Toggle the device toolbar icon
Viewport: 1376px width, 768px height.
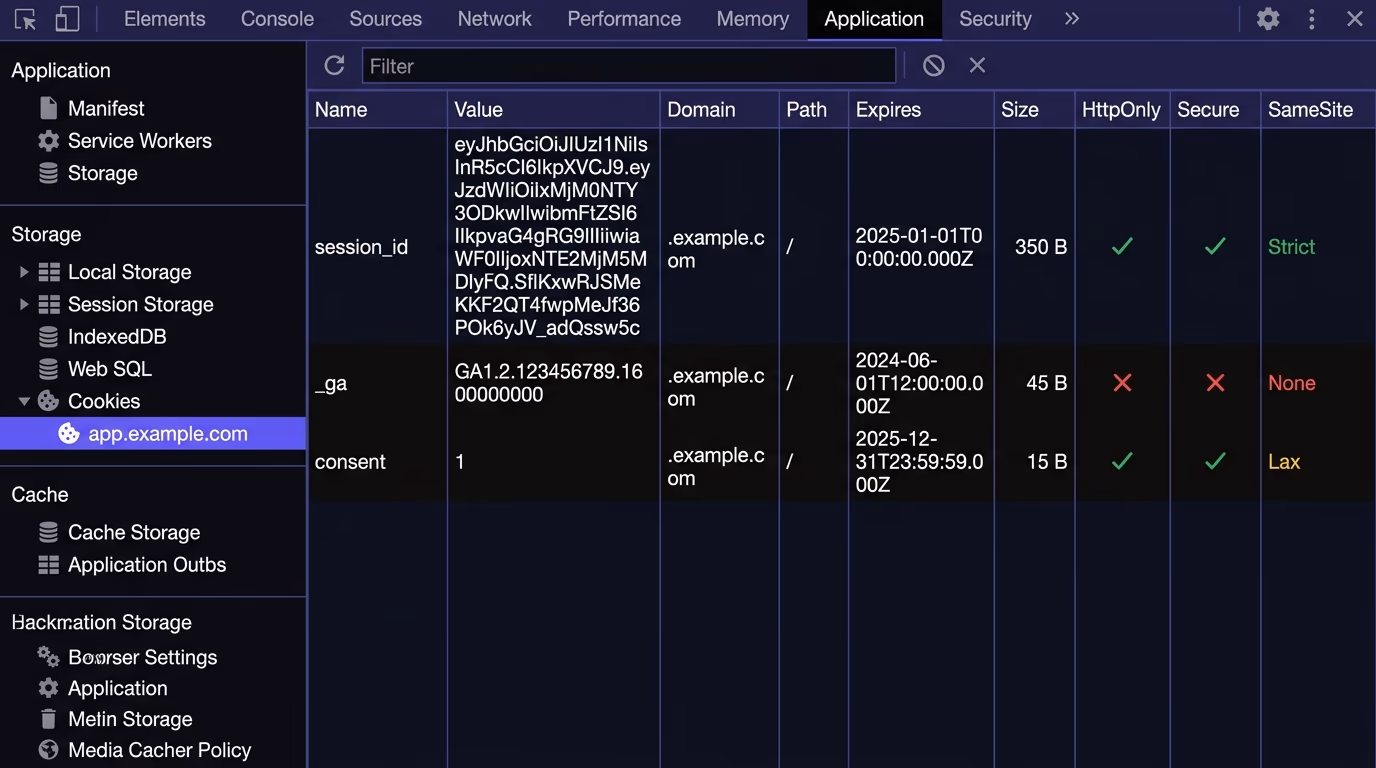click(66, 19)
